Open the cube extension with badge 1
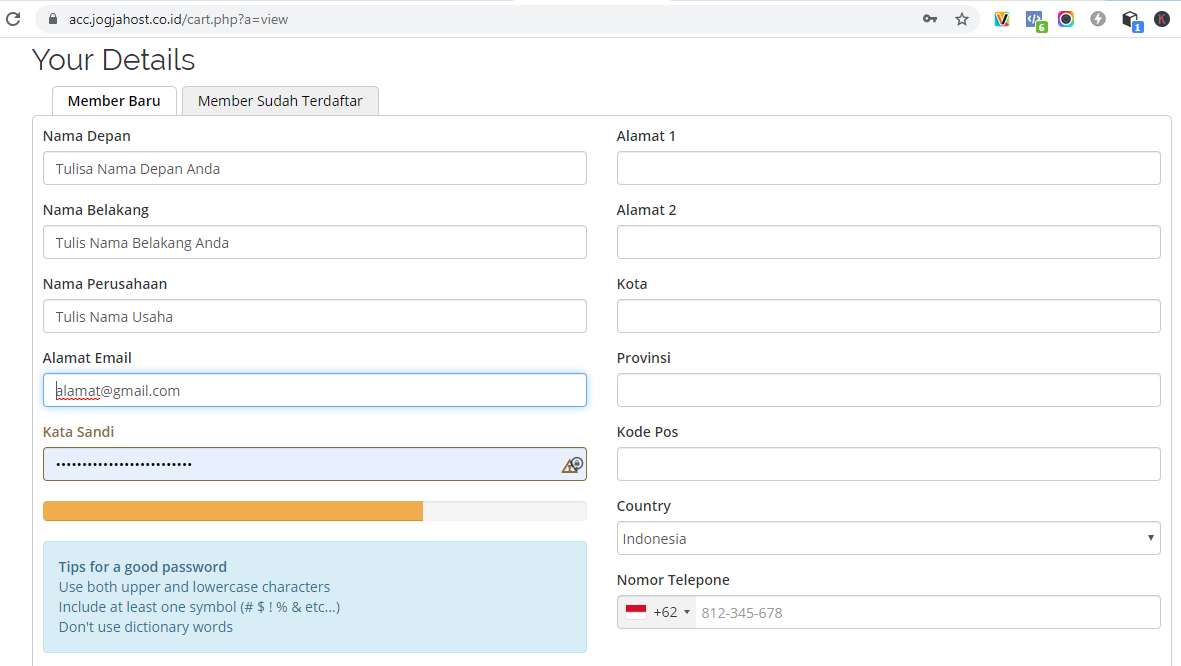This screenshot has width=1181, height=666. pos(1130,19)
